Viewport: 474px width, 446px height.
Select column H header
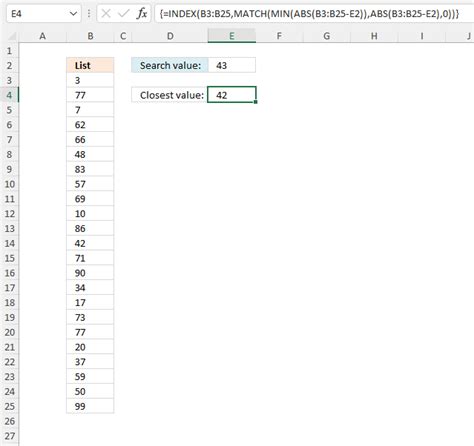[x=374, y=36]
